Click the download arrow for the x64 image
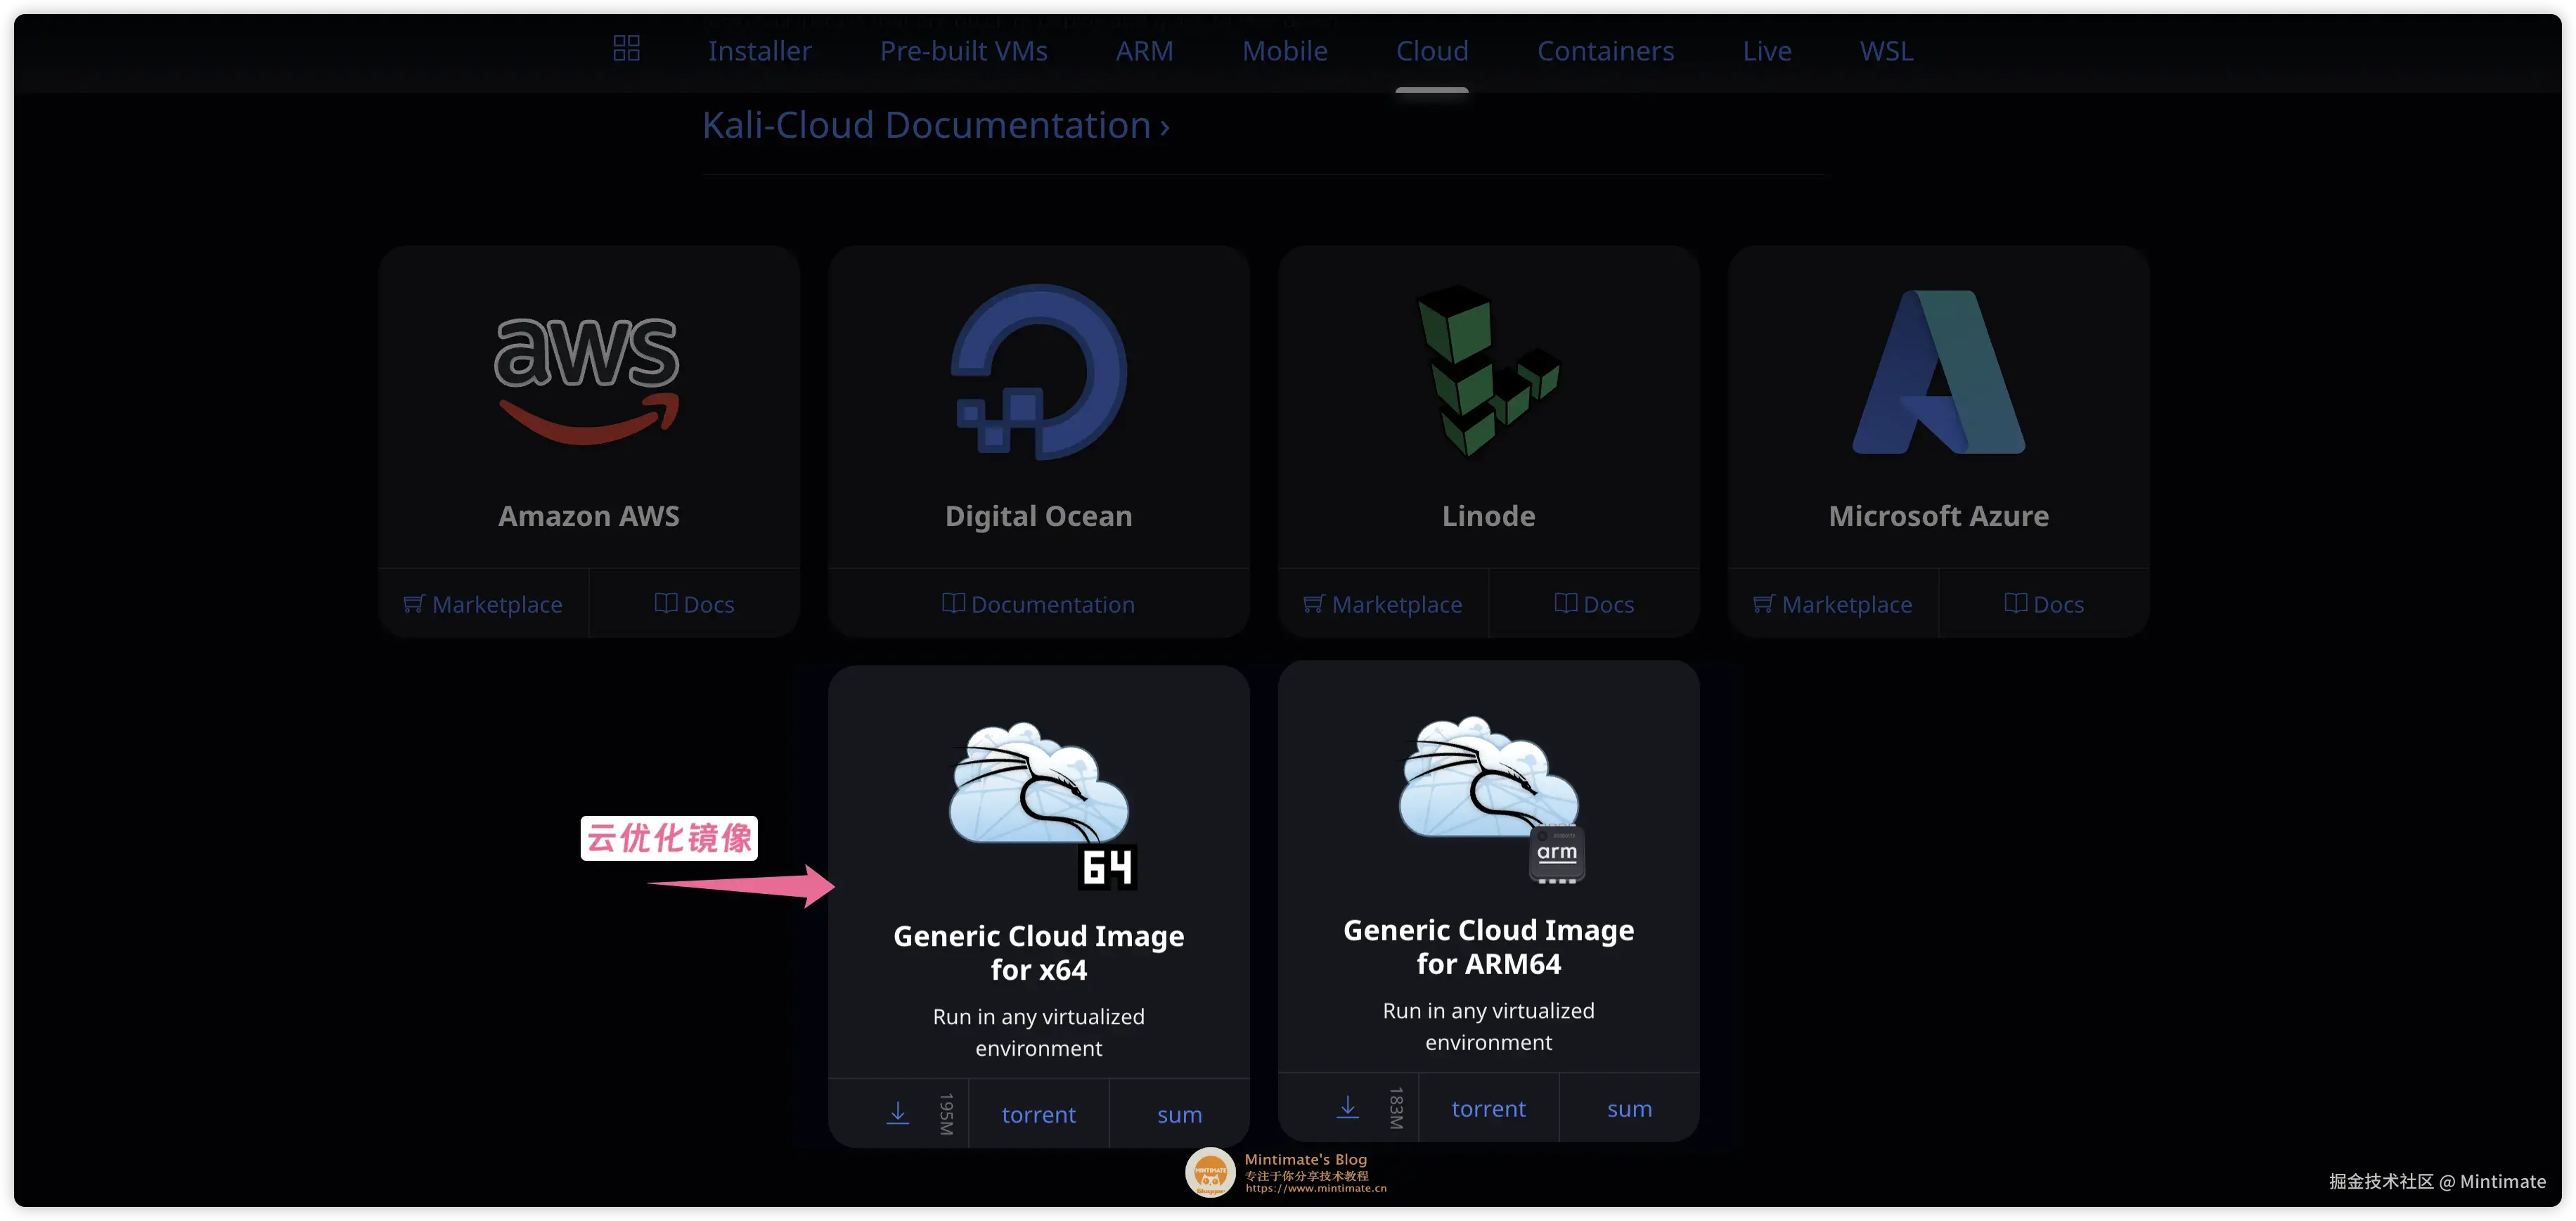2576x1221 pixels. tap(897, 1111)
